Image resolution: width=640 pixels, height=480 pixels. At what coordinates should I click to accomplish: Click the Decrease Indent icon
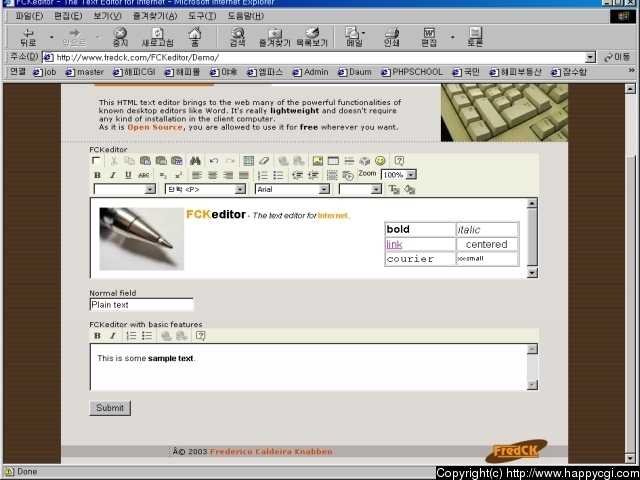(x=297, y=175)
